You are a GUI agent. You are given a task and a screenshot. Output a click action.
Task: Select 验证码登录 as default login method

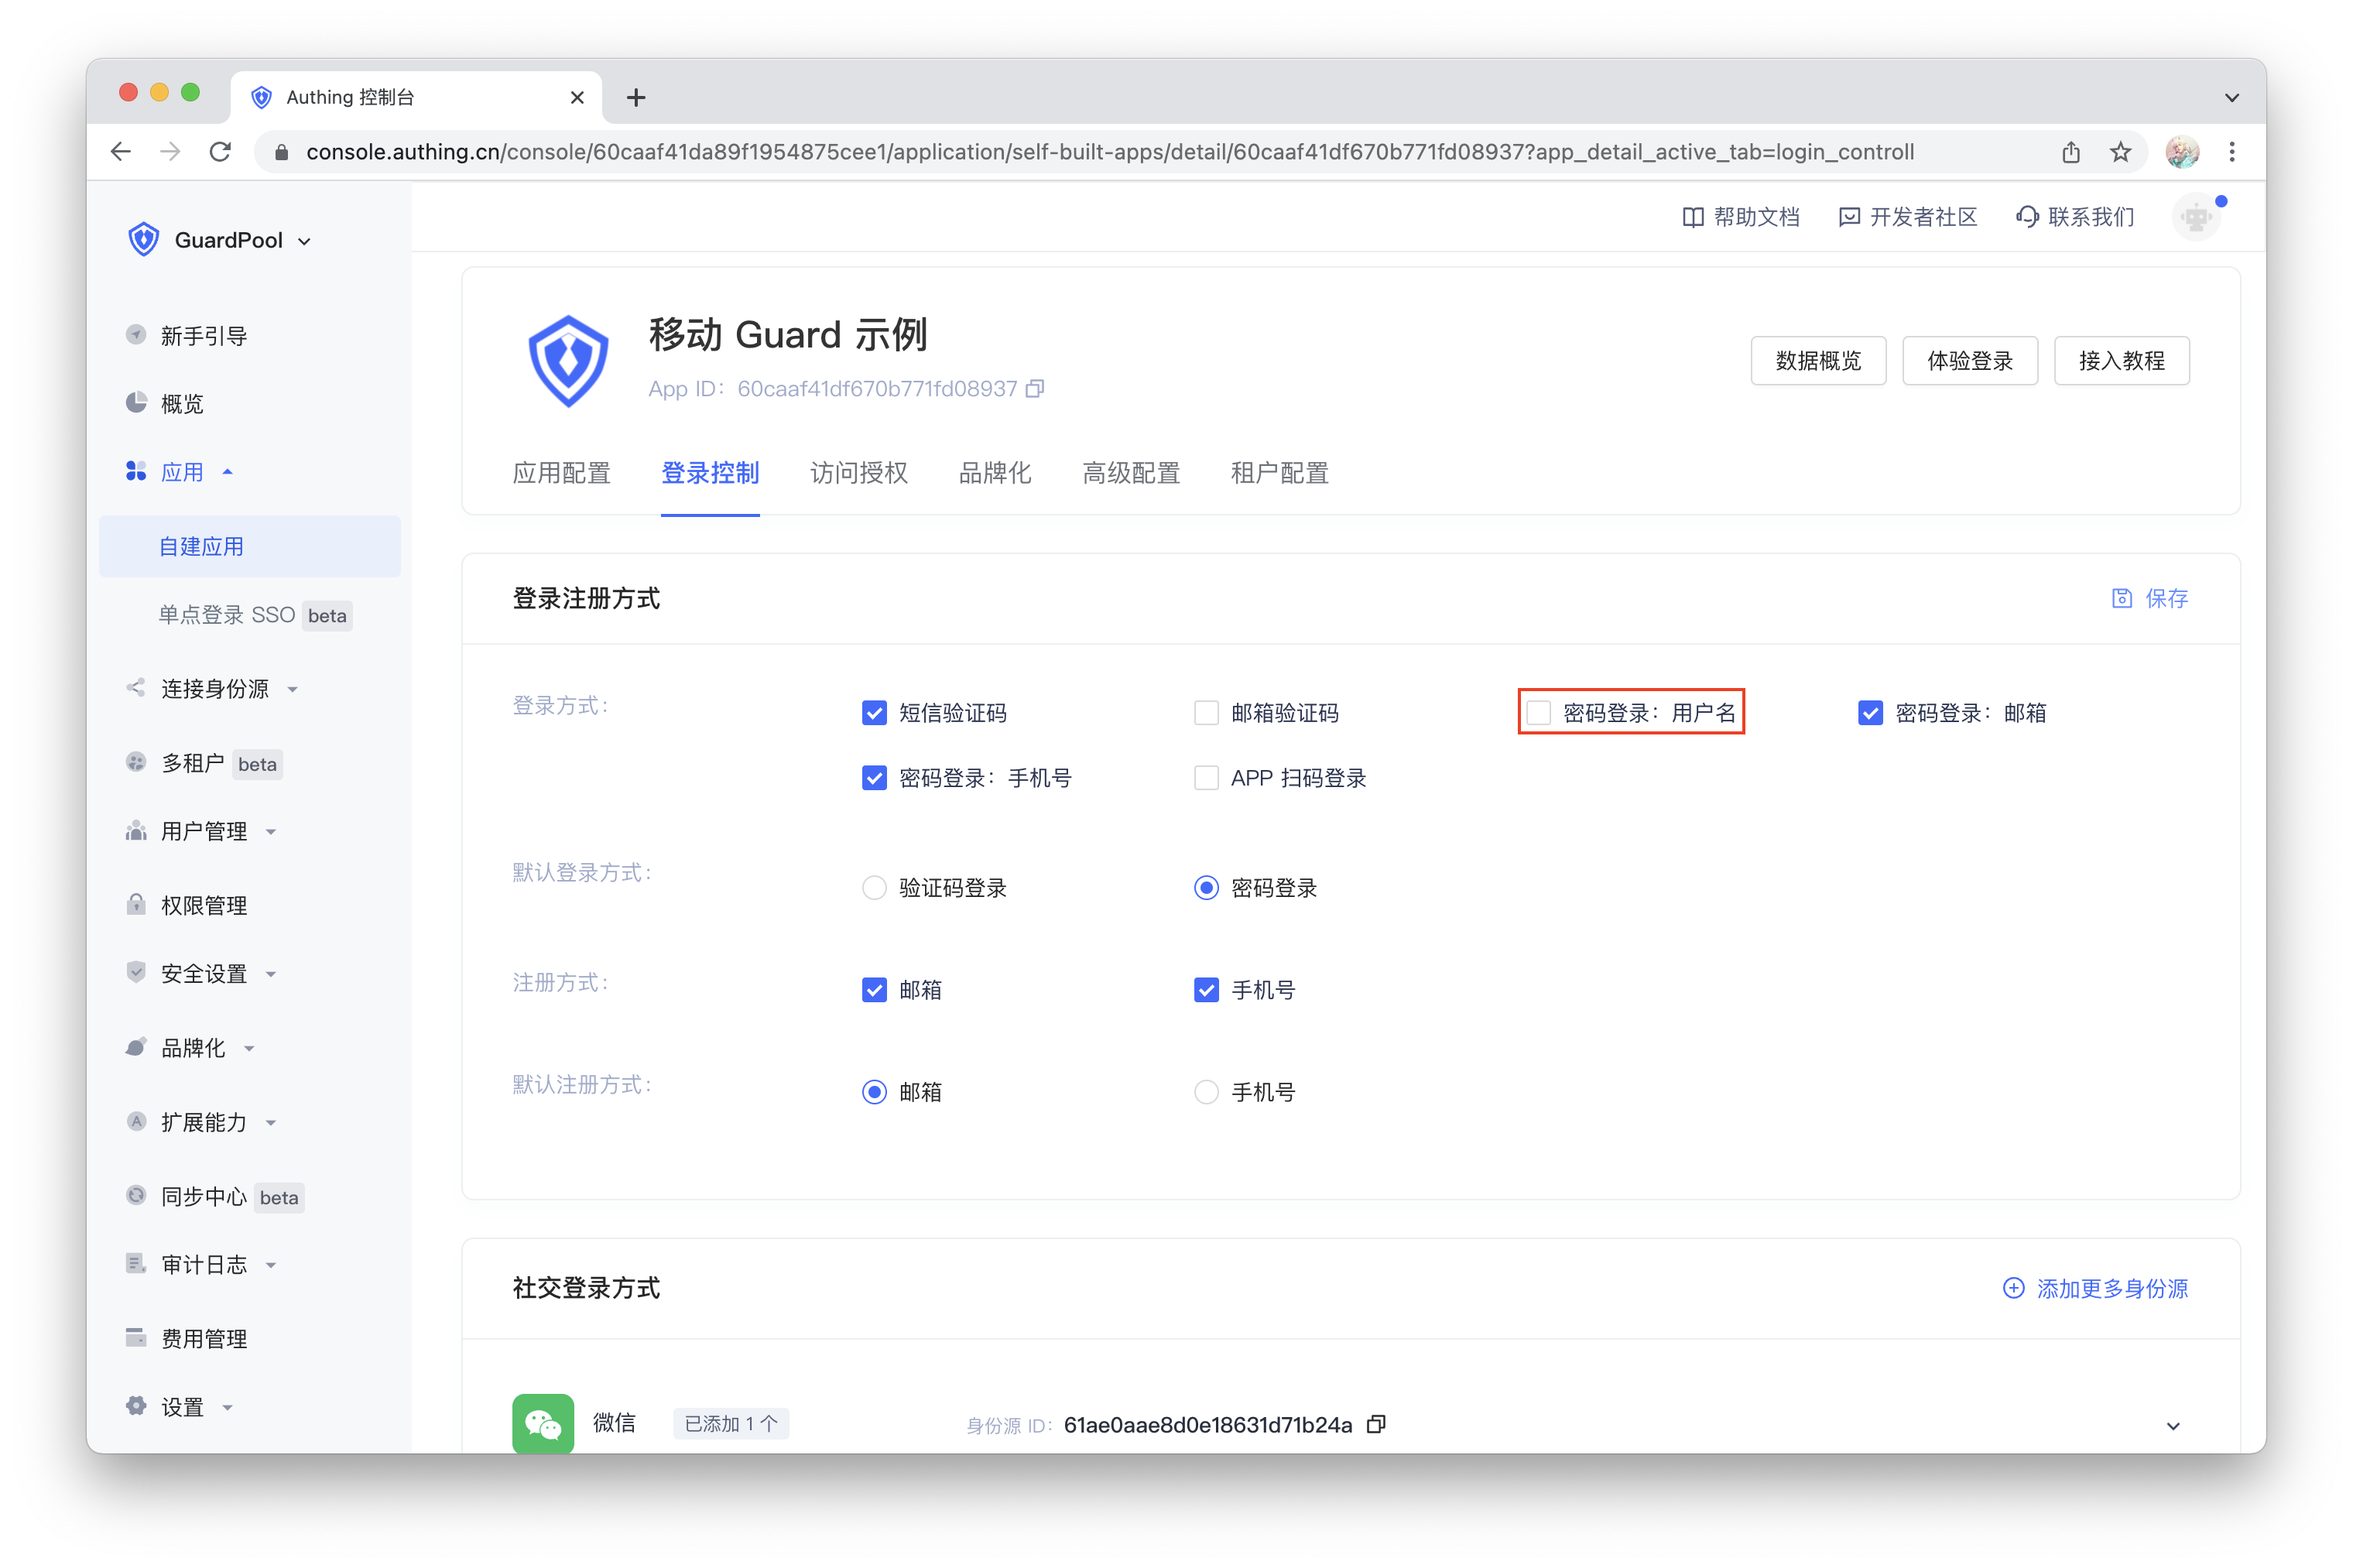pyautogui.click(x=874, y=888)
